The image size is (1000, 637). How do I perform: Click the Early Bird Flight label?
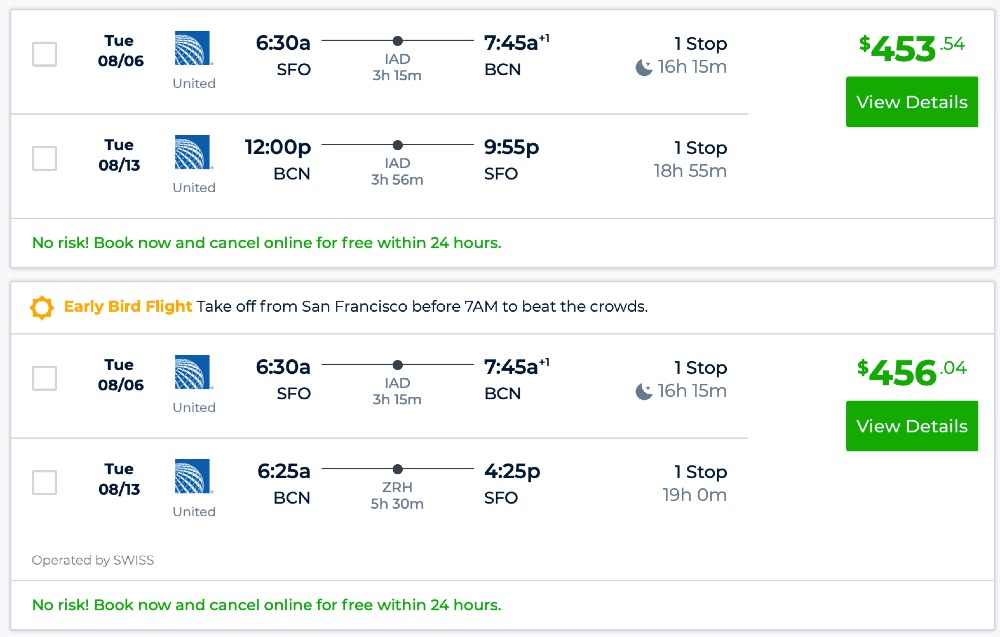pos(128,307)
